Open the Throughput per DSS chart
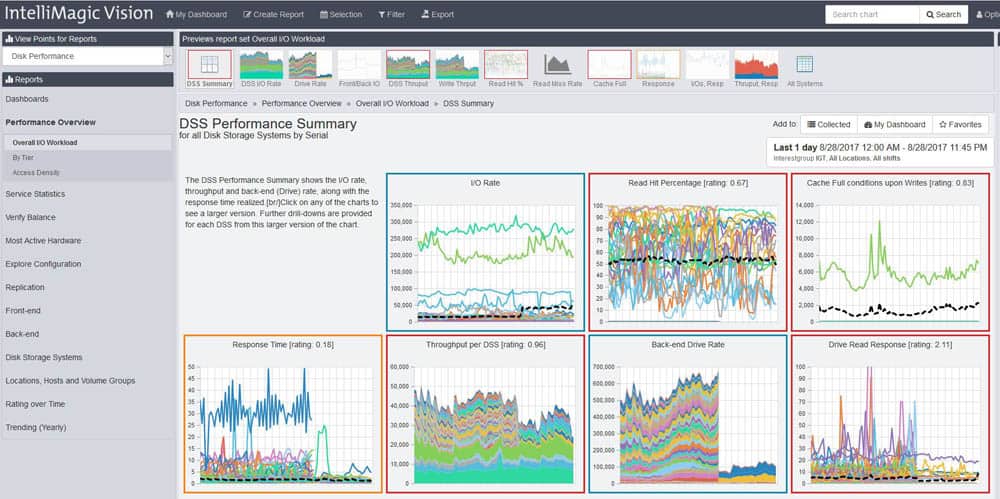1000x499 pixels. click(x=485, y=414)
